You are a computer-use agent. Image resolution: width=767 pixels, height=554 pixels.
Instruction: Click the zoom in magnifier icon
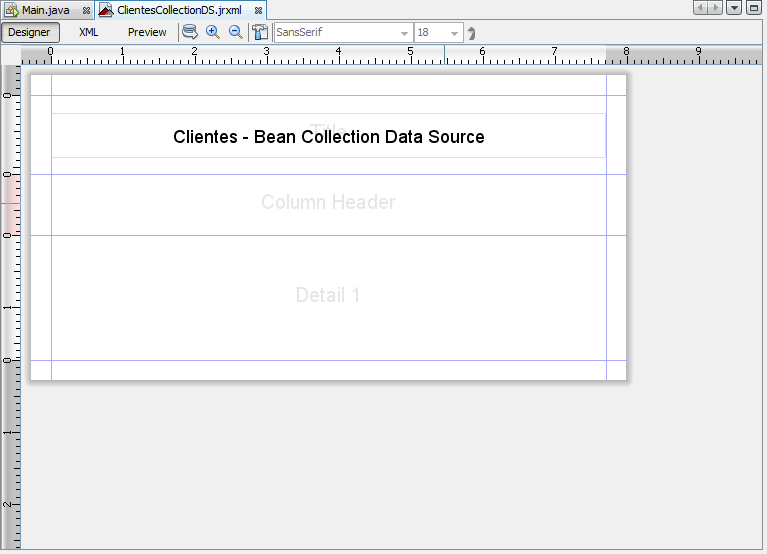[213, 32]
